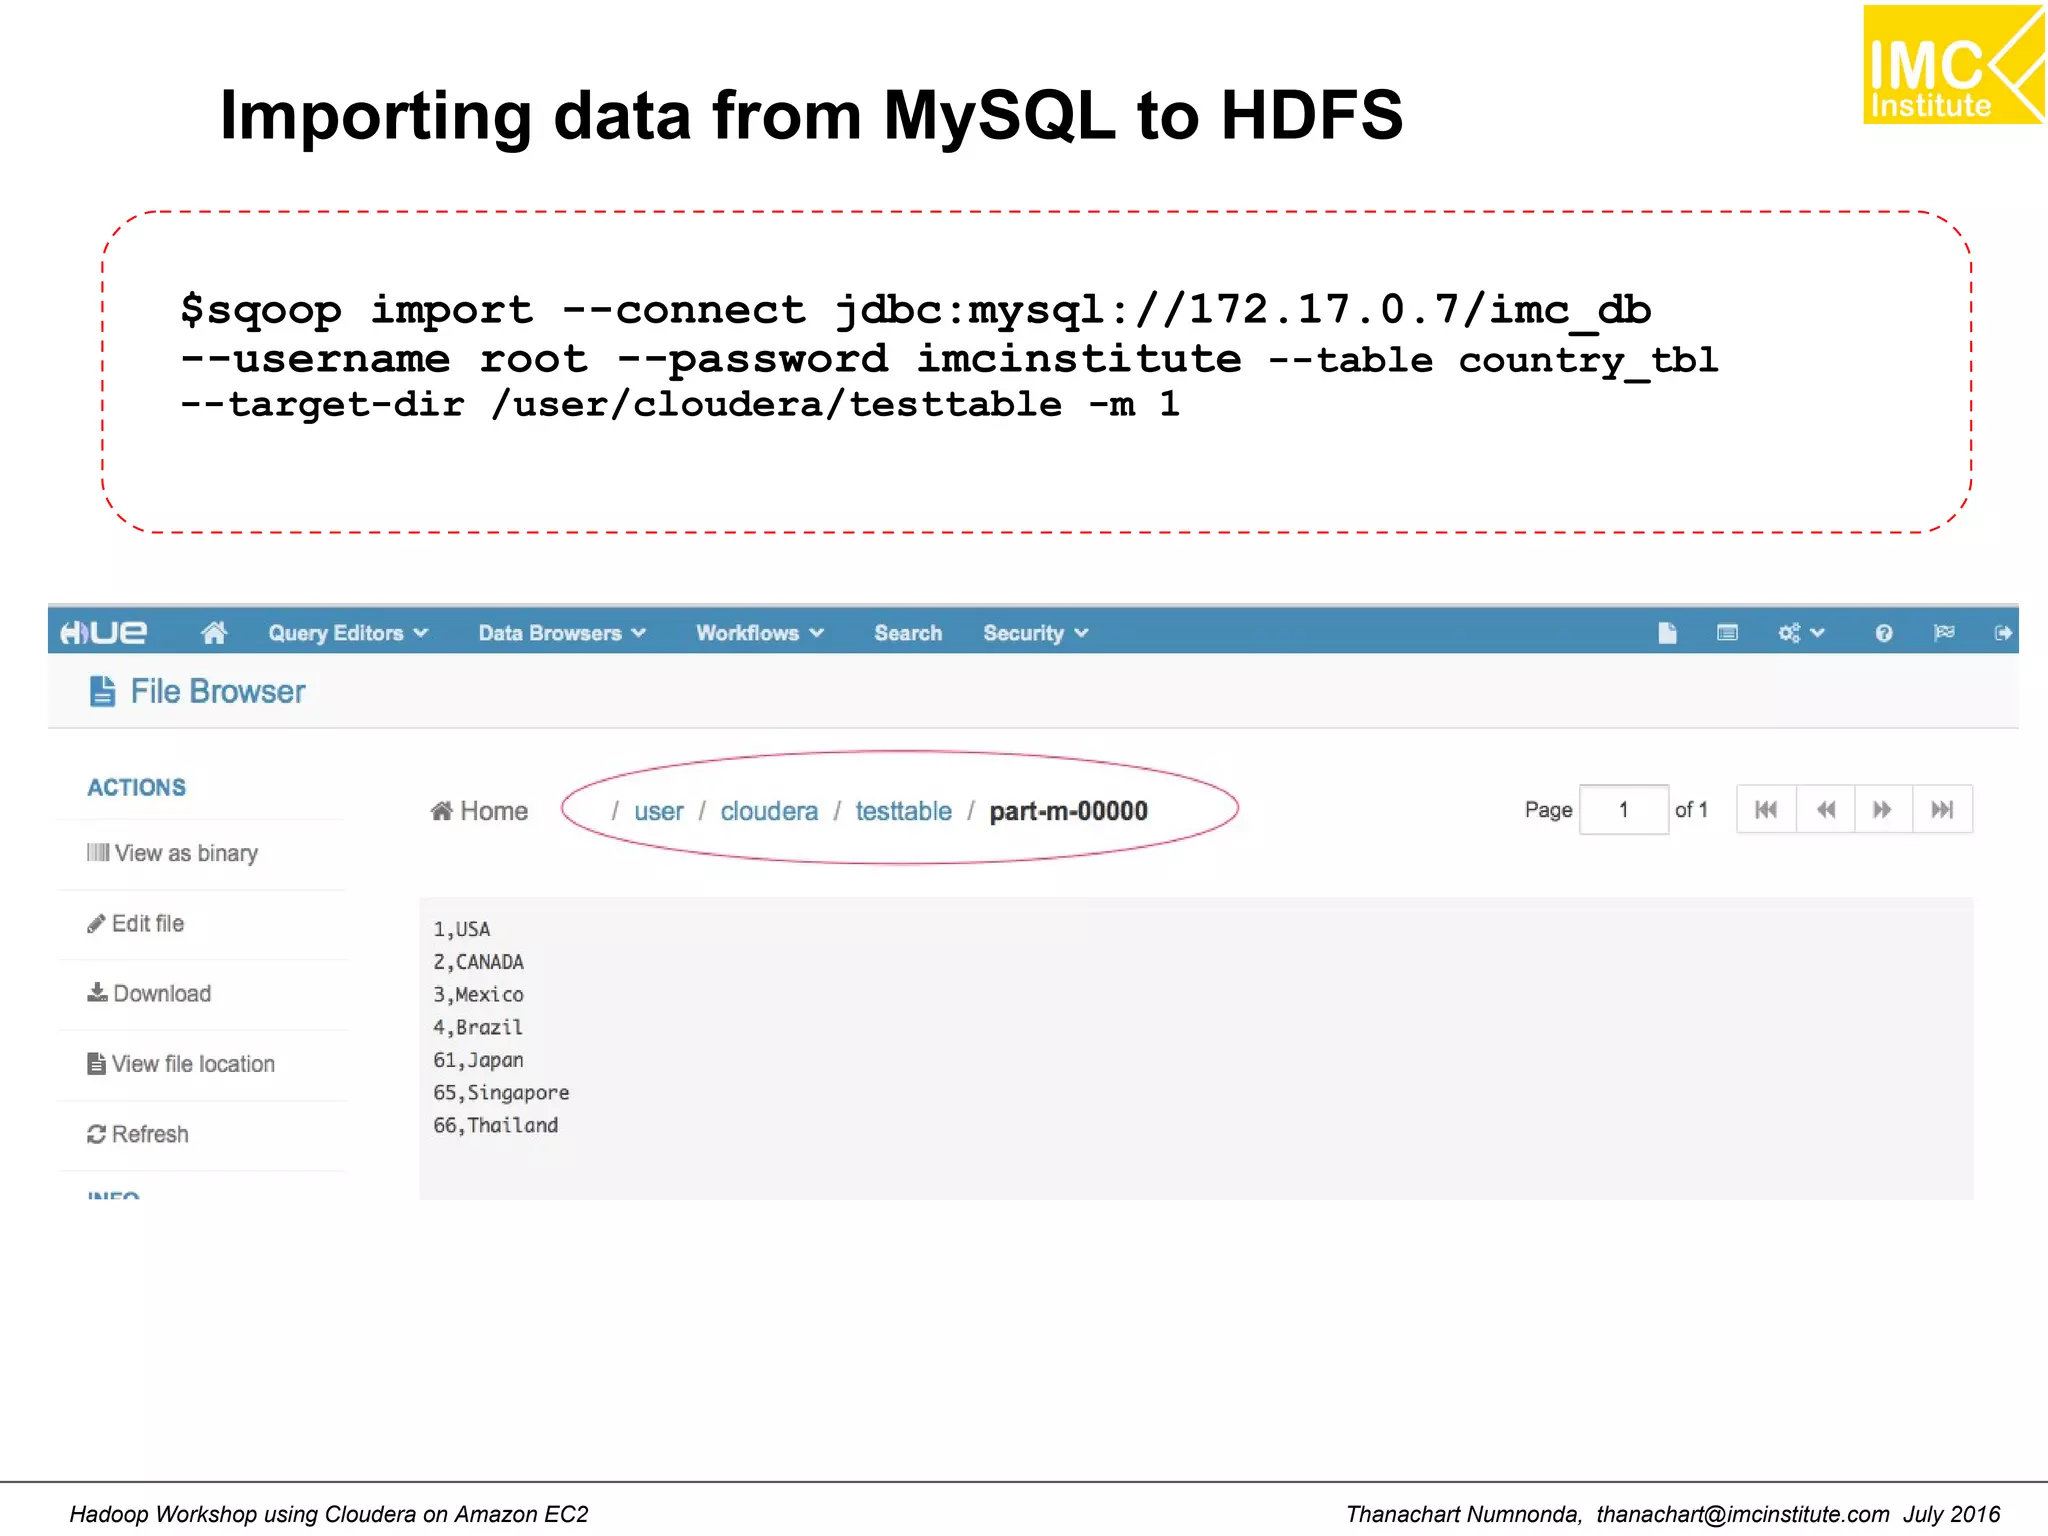This screenshot has width=2048, height=1536.
Task: Download the part-m-00000 file
Action: point(149,993)
